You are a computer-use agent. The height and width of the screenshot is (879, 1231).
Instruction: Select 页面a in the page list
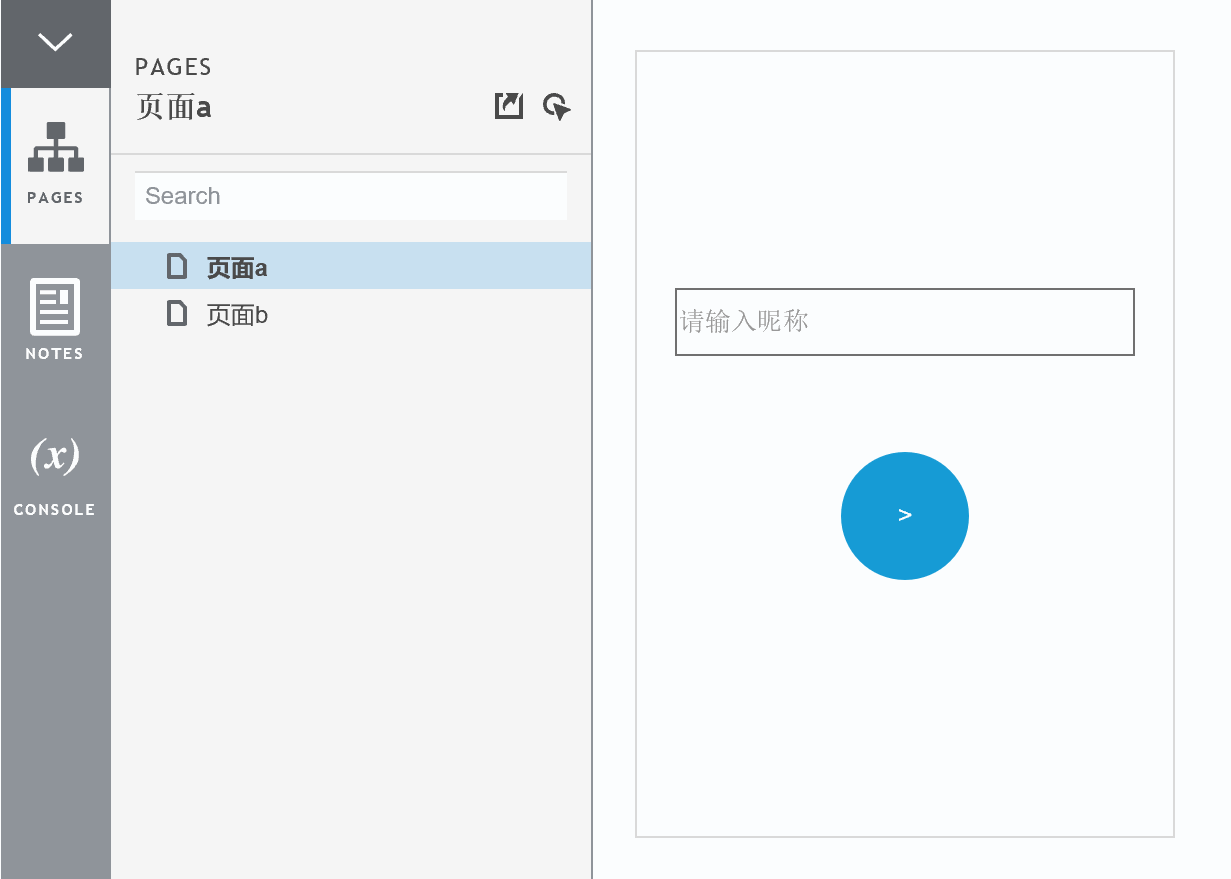[x=351, y=266]
